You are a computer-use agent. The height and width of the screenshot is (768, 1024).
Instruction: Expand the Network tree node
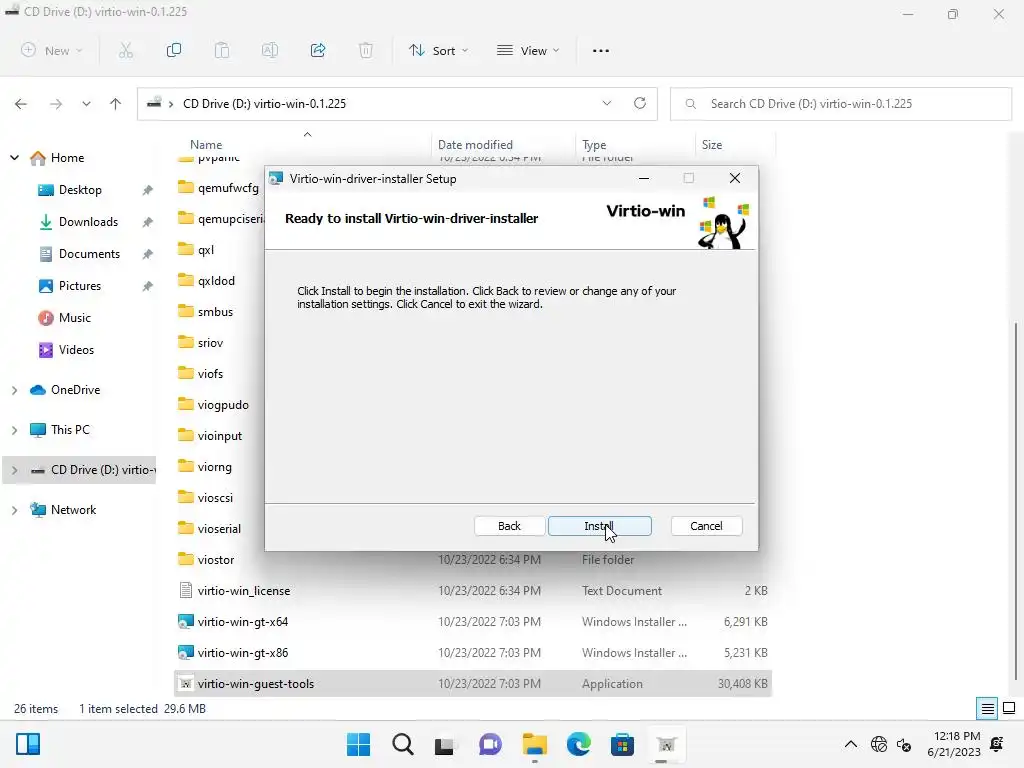14,510
